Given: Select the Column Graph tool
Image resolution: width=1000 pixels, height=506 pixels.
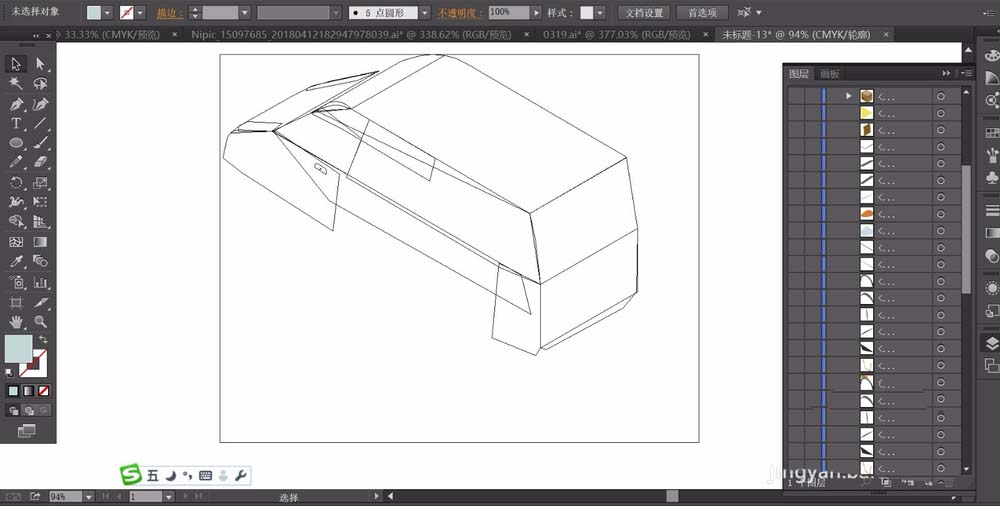Looking at the screenshot, I should click(40, 282).
